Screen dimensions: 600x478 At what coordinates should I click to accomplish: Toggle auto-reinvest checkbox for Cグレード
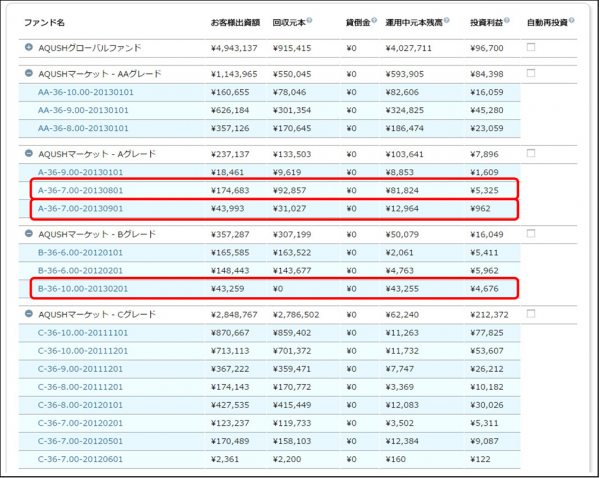tap(531, 314)
